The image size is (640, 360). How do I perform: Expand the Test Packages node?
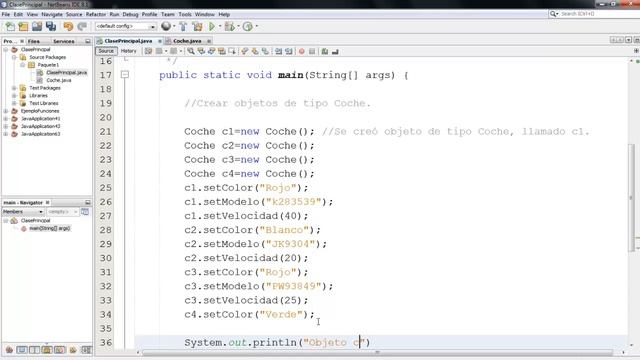pyautogui.click(x=14, y=88)
